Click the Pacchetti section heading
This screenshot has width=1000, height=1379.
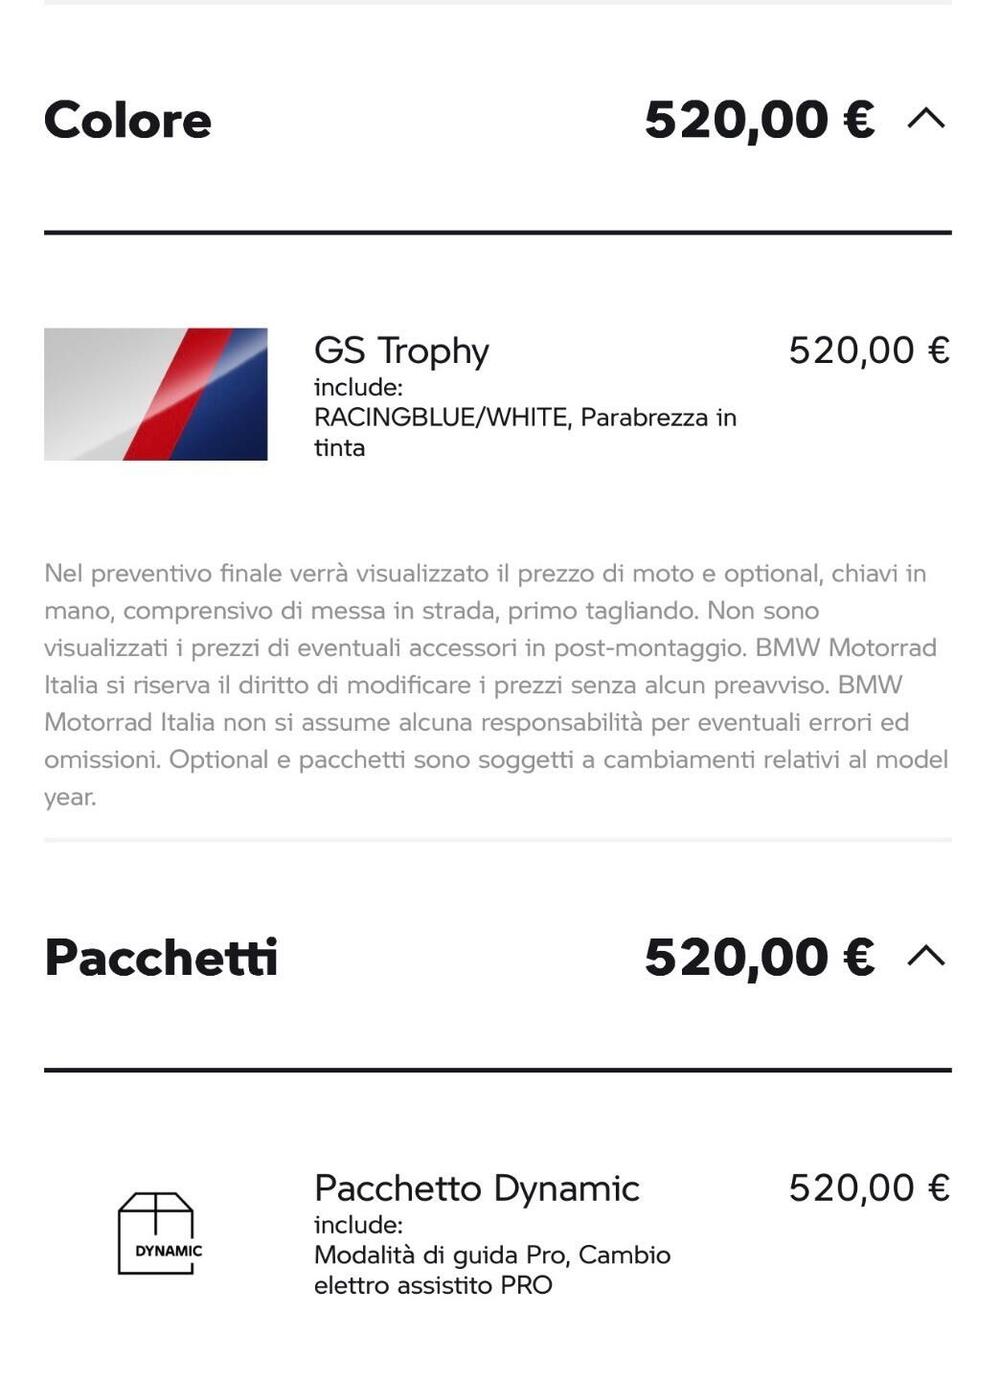point(161,957)
